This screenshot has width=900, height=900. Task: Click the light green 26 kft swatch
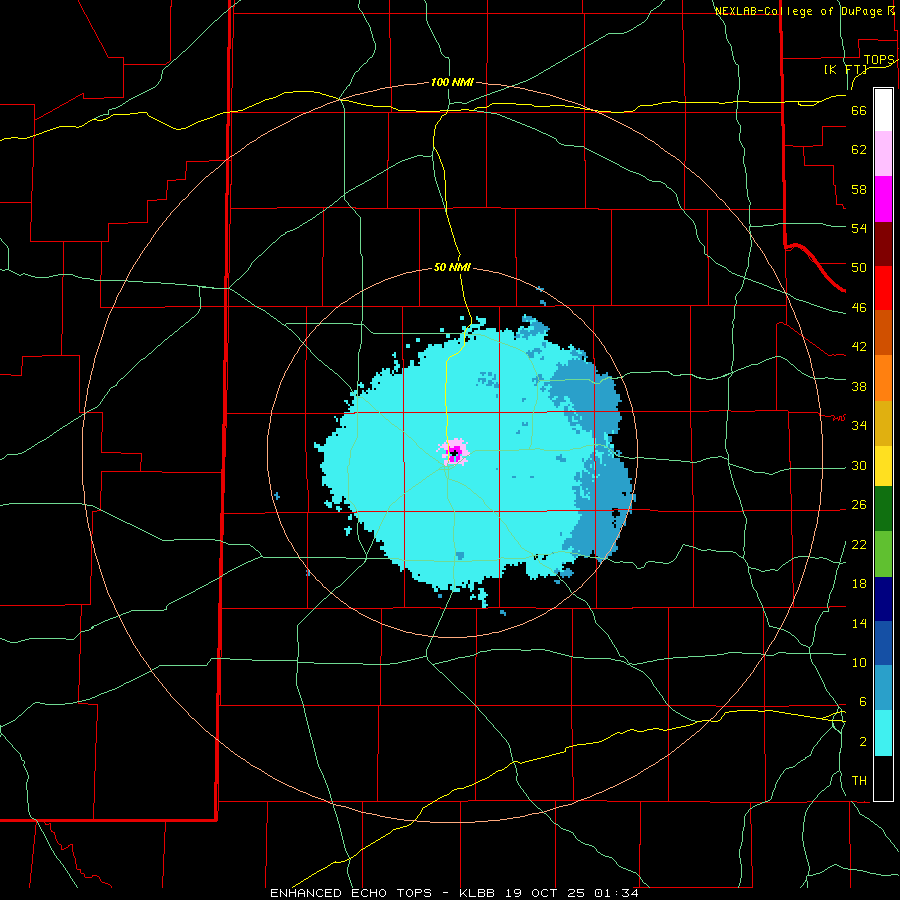point(883,554)
